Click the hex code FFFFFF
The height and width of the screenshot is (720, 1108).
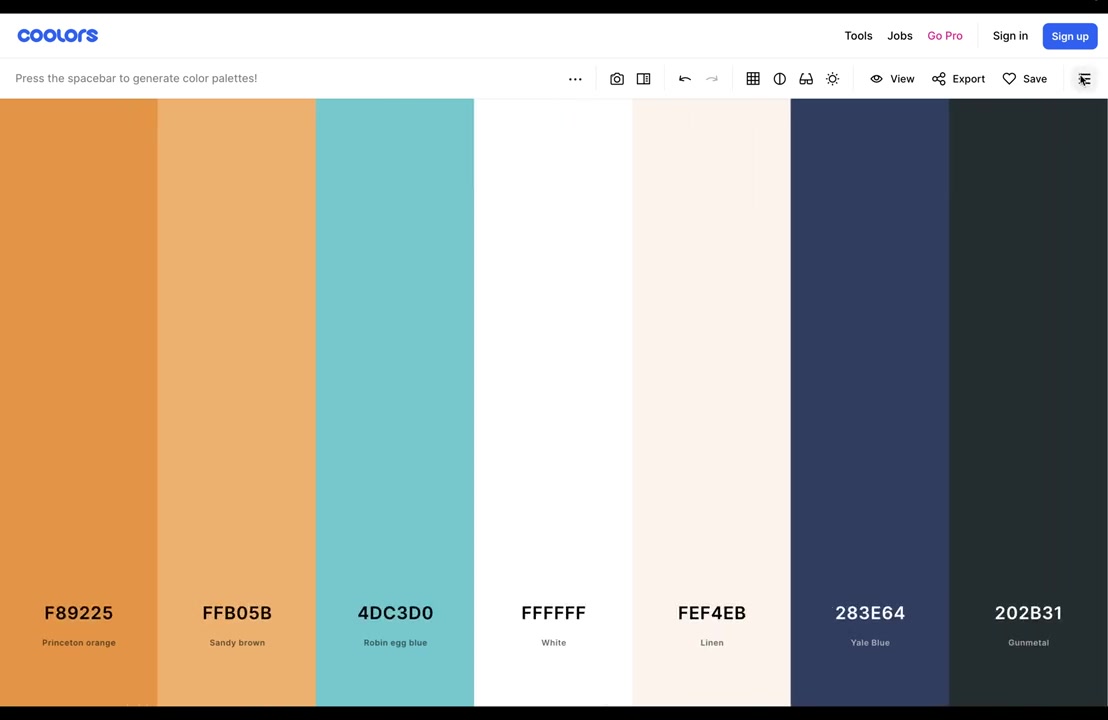[553, 613]
